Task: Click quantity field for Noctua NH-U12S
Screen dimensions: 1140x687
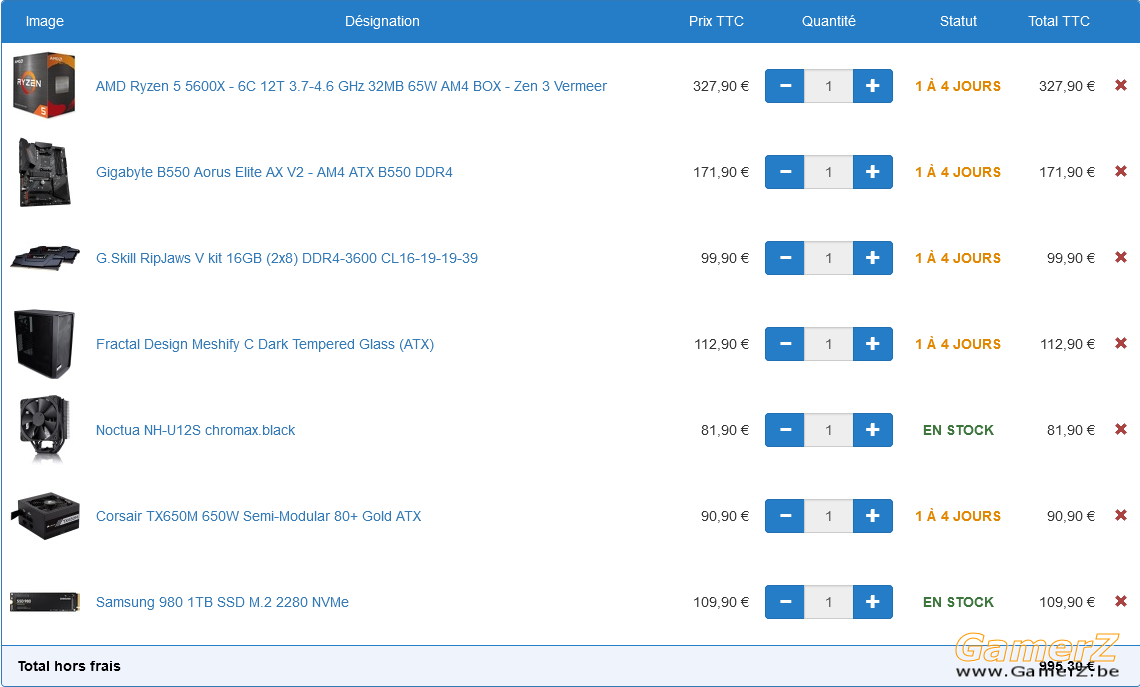Action: coord(829,430)
